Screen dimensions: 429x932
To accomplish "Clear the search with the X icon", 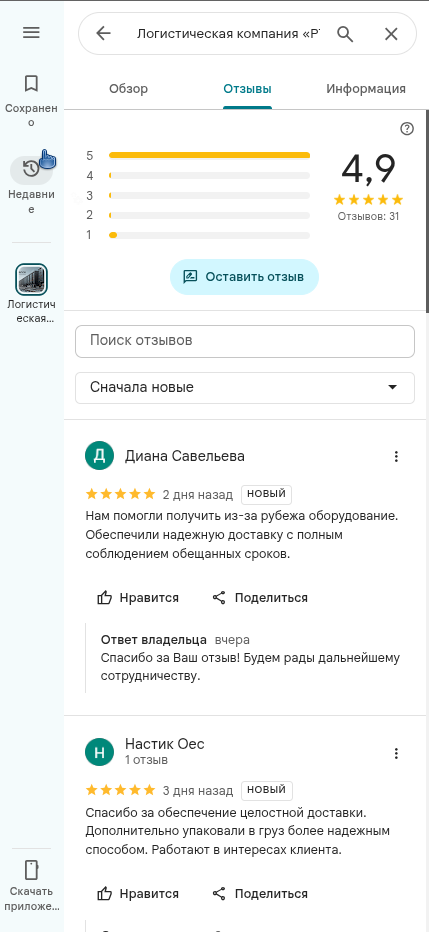I will coord(391,34).
